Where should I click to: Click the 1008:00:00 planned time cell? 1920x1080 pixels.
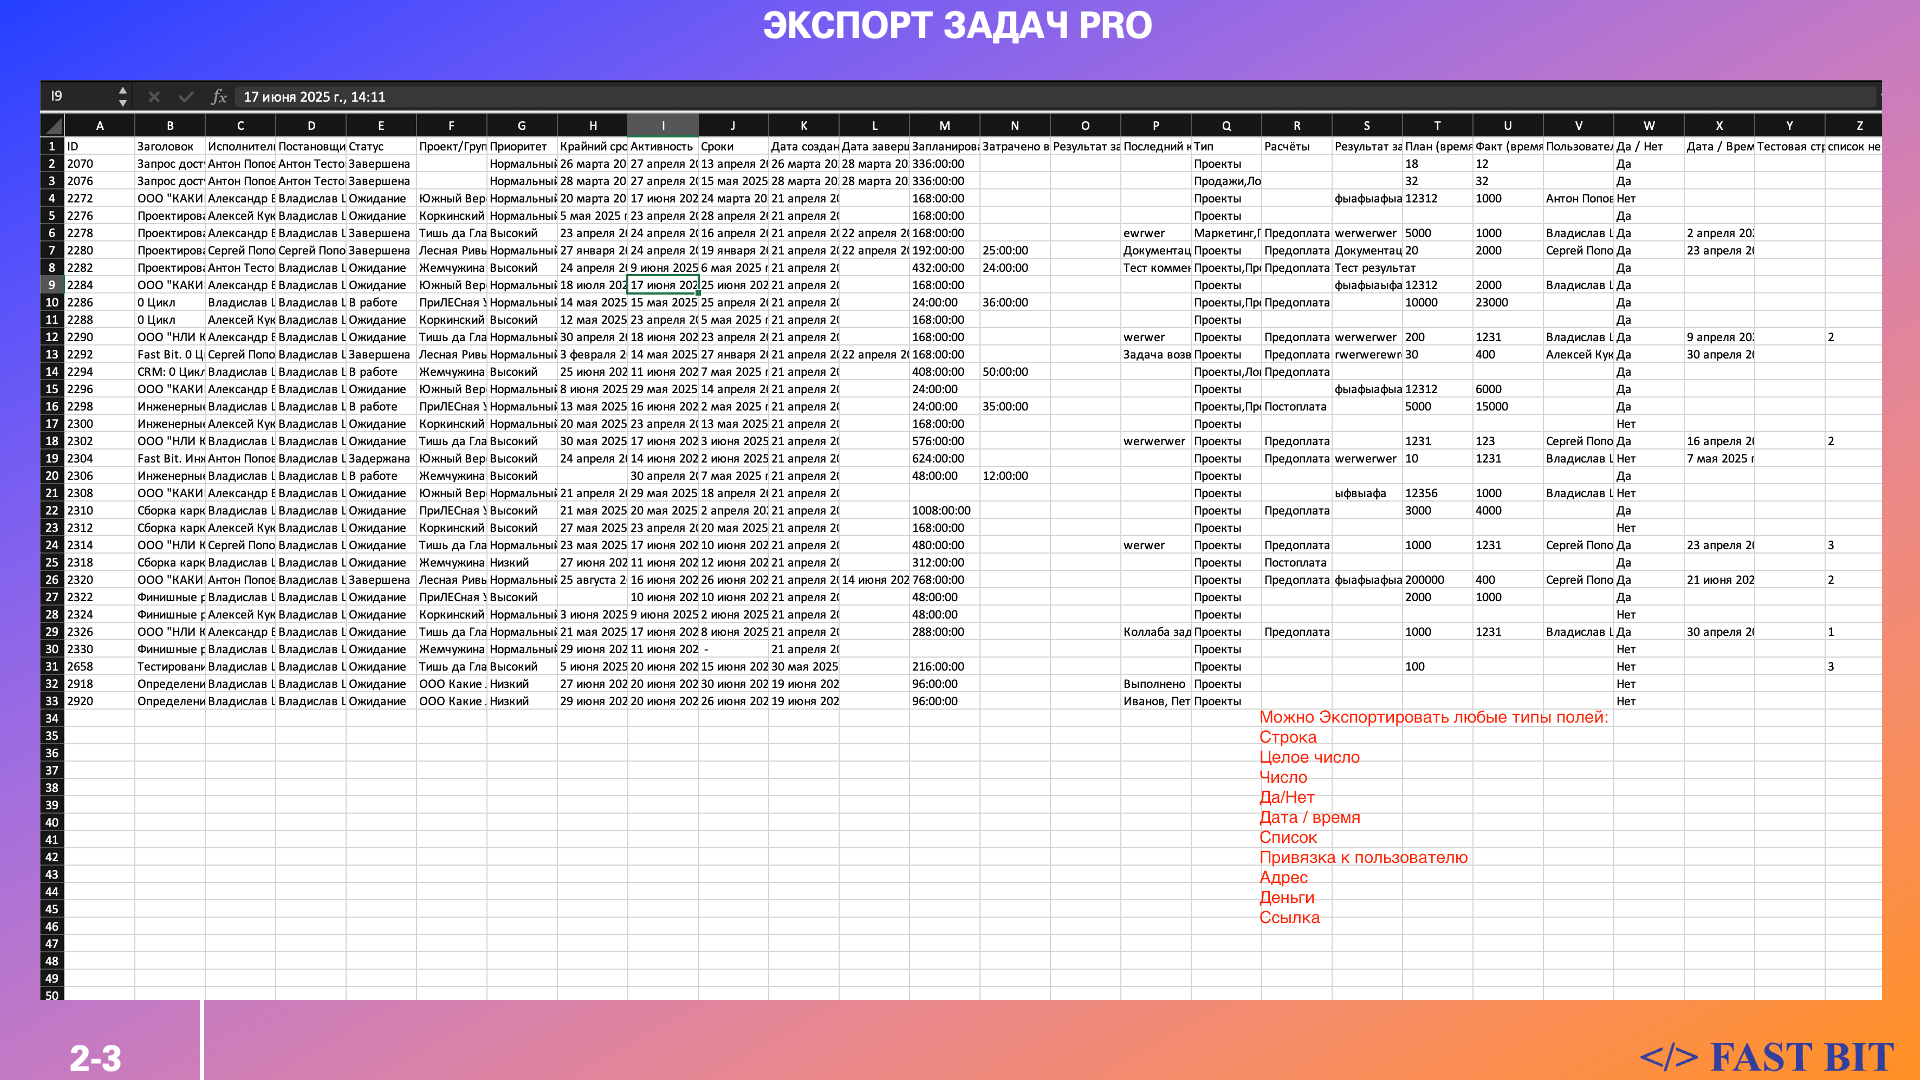pos(944,510)
